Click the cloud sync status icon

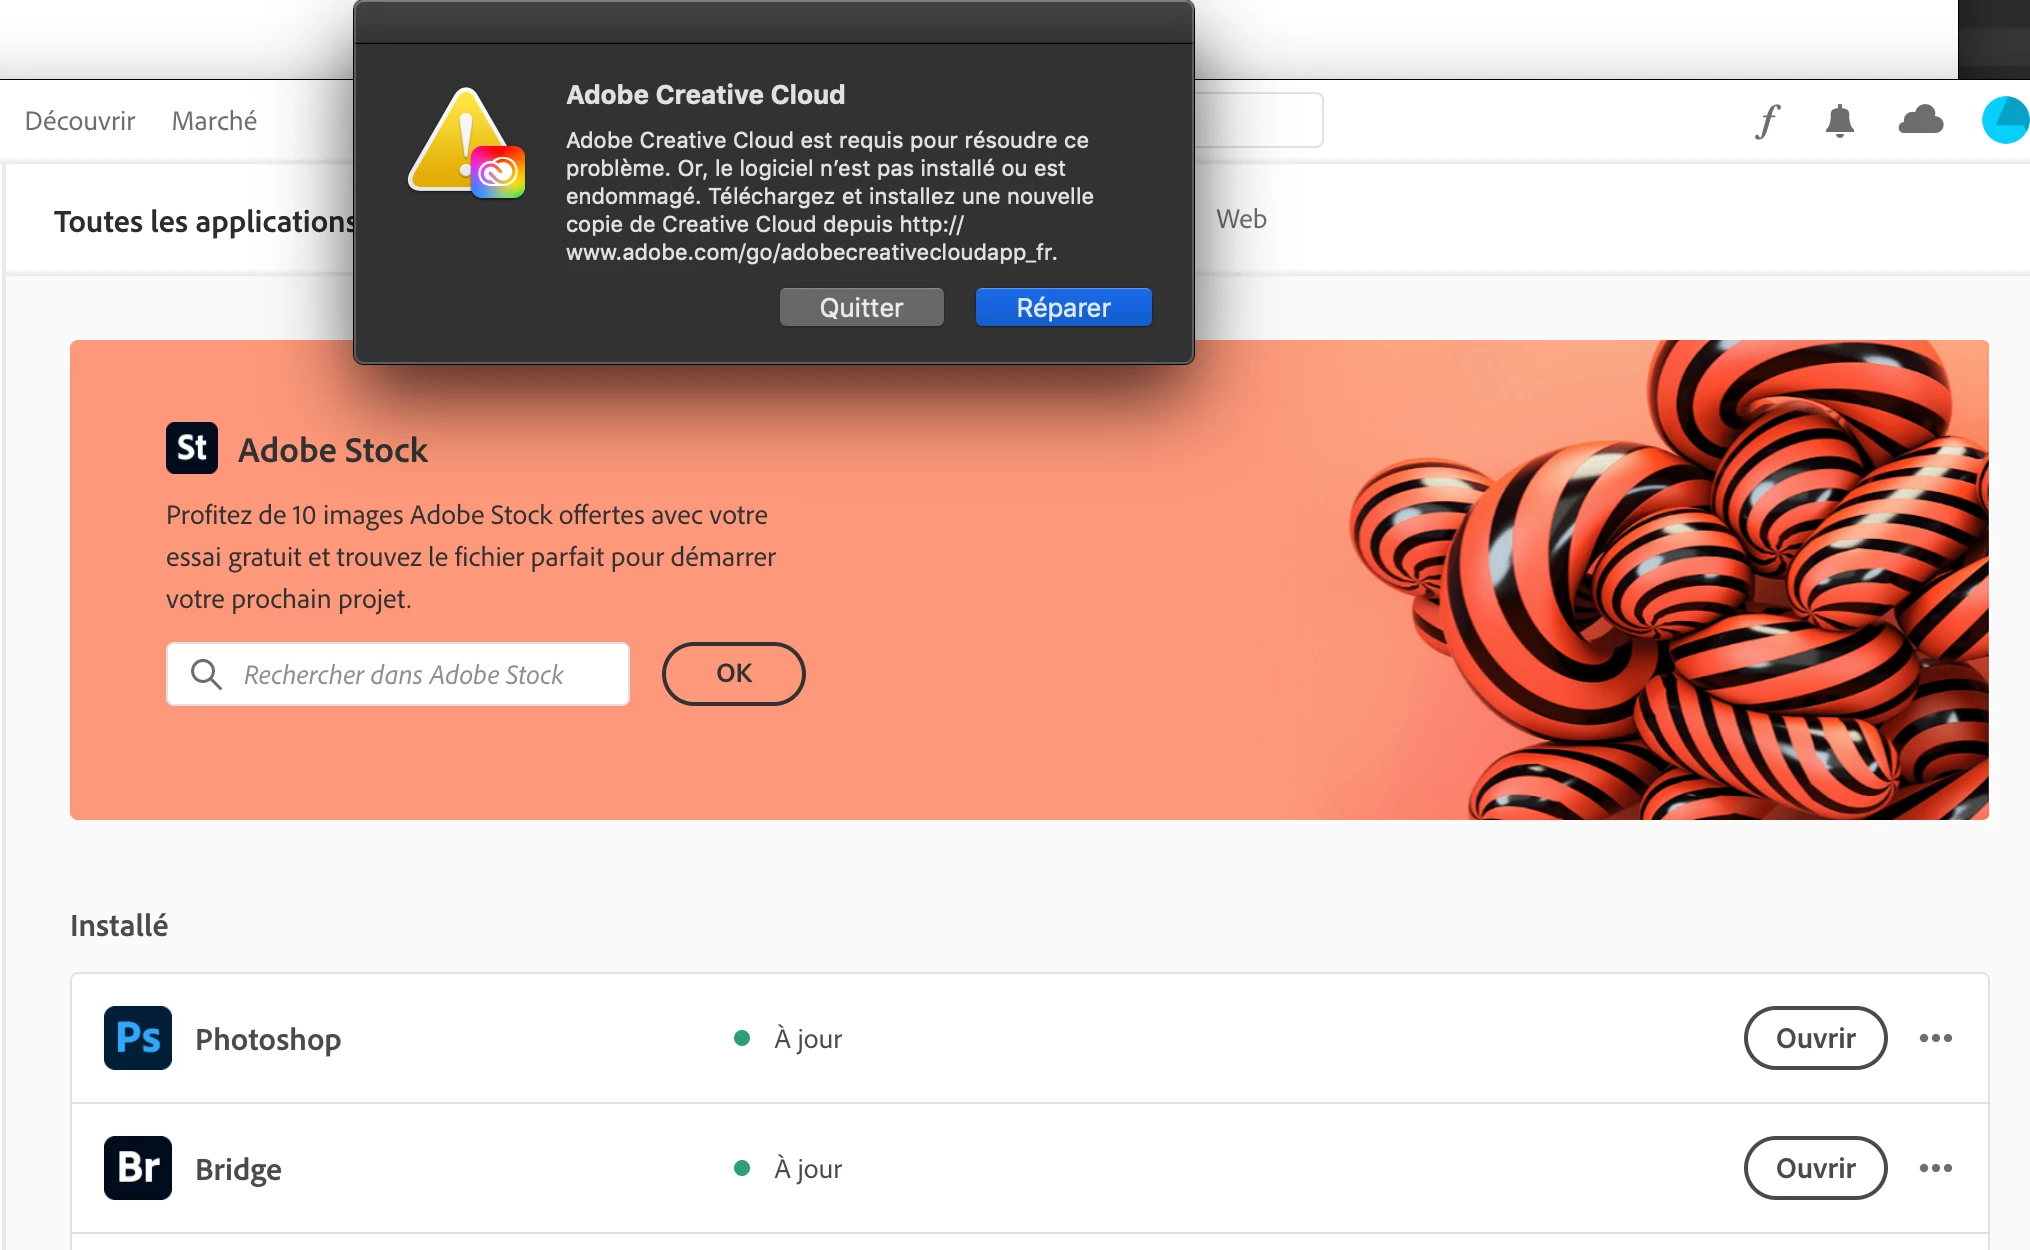(x=1920, y=121)
